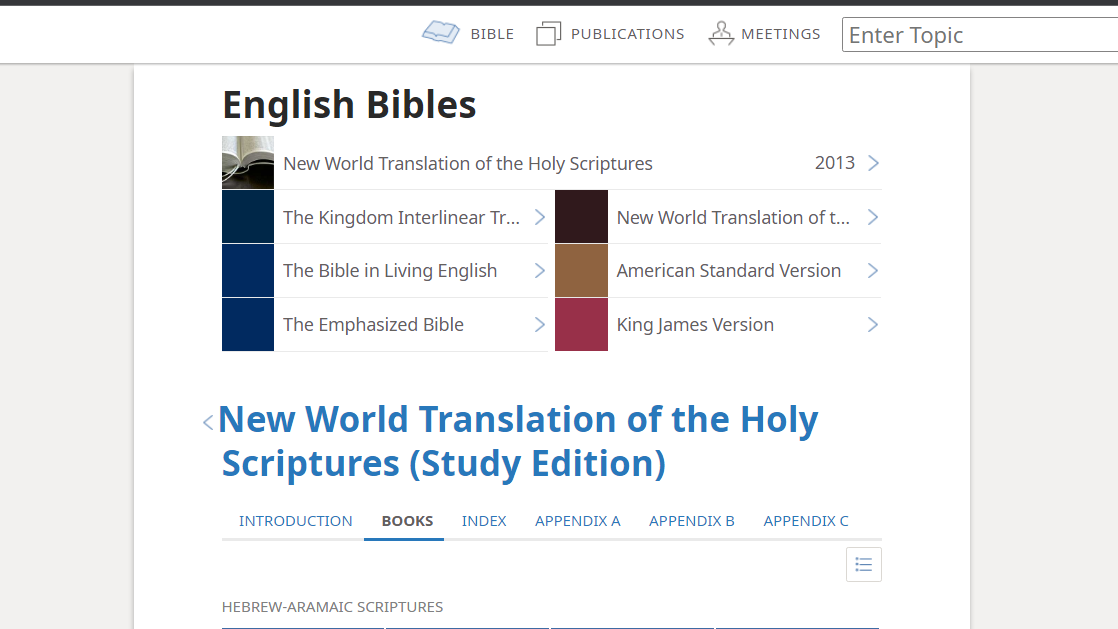Toggle the list view icon button
The image size is (1118, 629).
pyautogui.click(x=863, y=565)
